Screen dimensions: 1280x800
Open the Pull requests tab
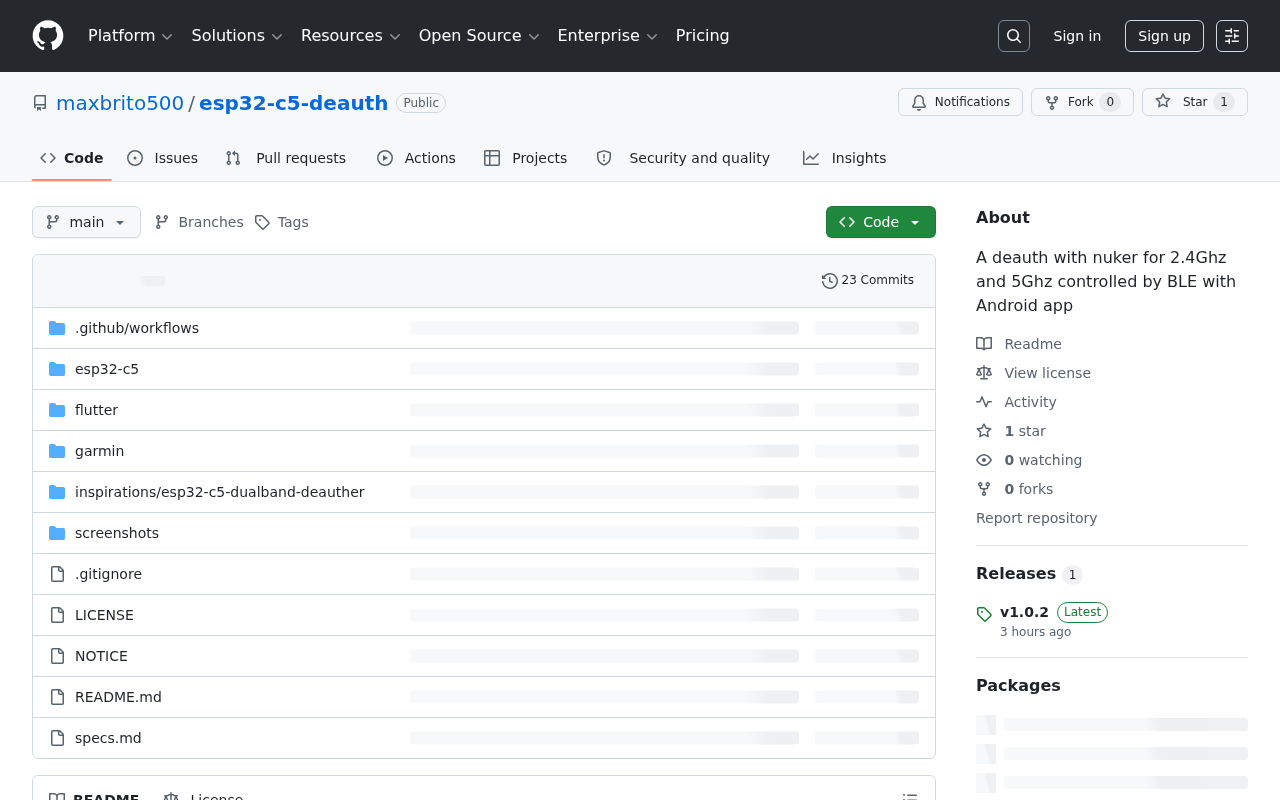pyautogui.click(x=286, y=158)
